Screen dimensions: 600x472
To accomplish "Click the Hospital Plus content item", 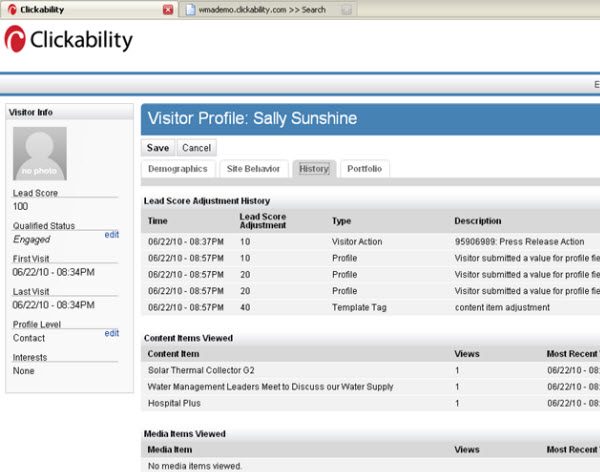I will pos(174,403).
